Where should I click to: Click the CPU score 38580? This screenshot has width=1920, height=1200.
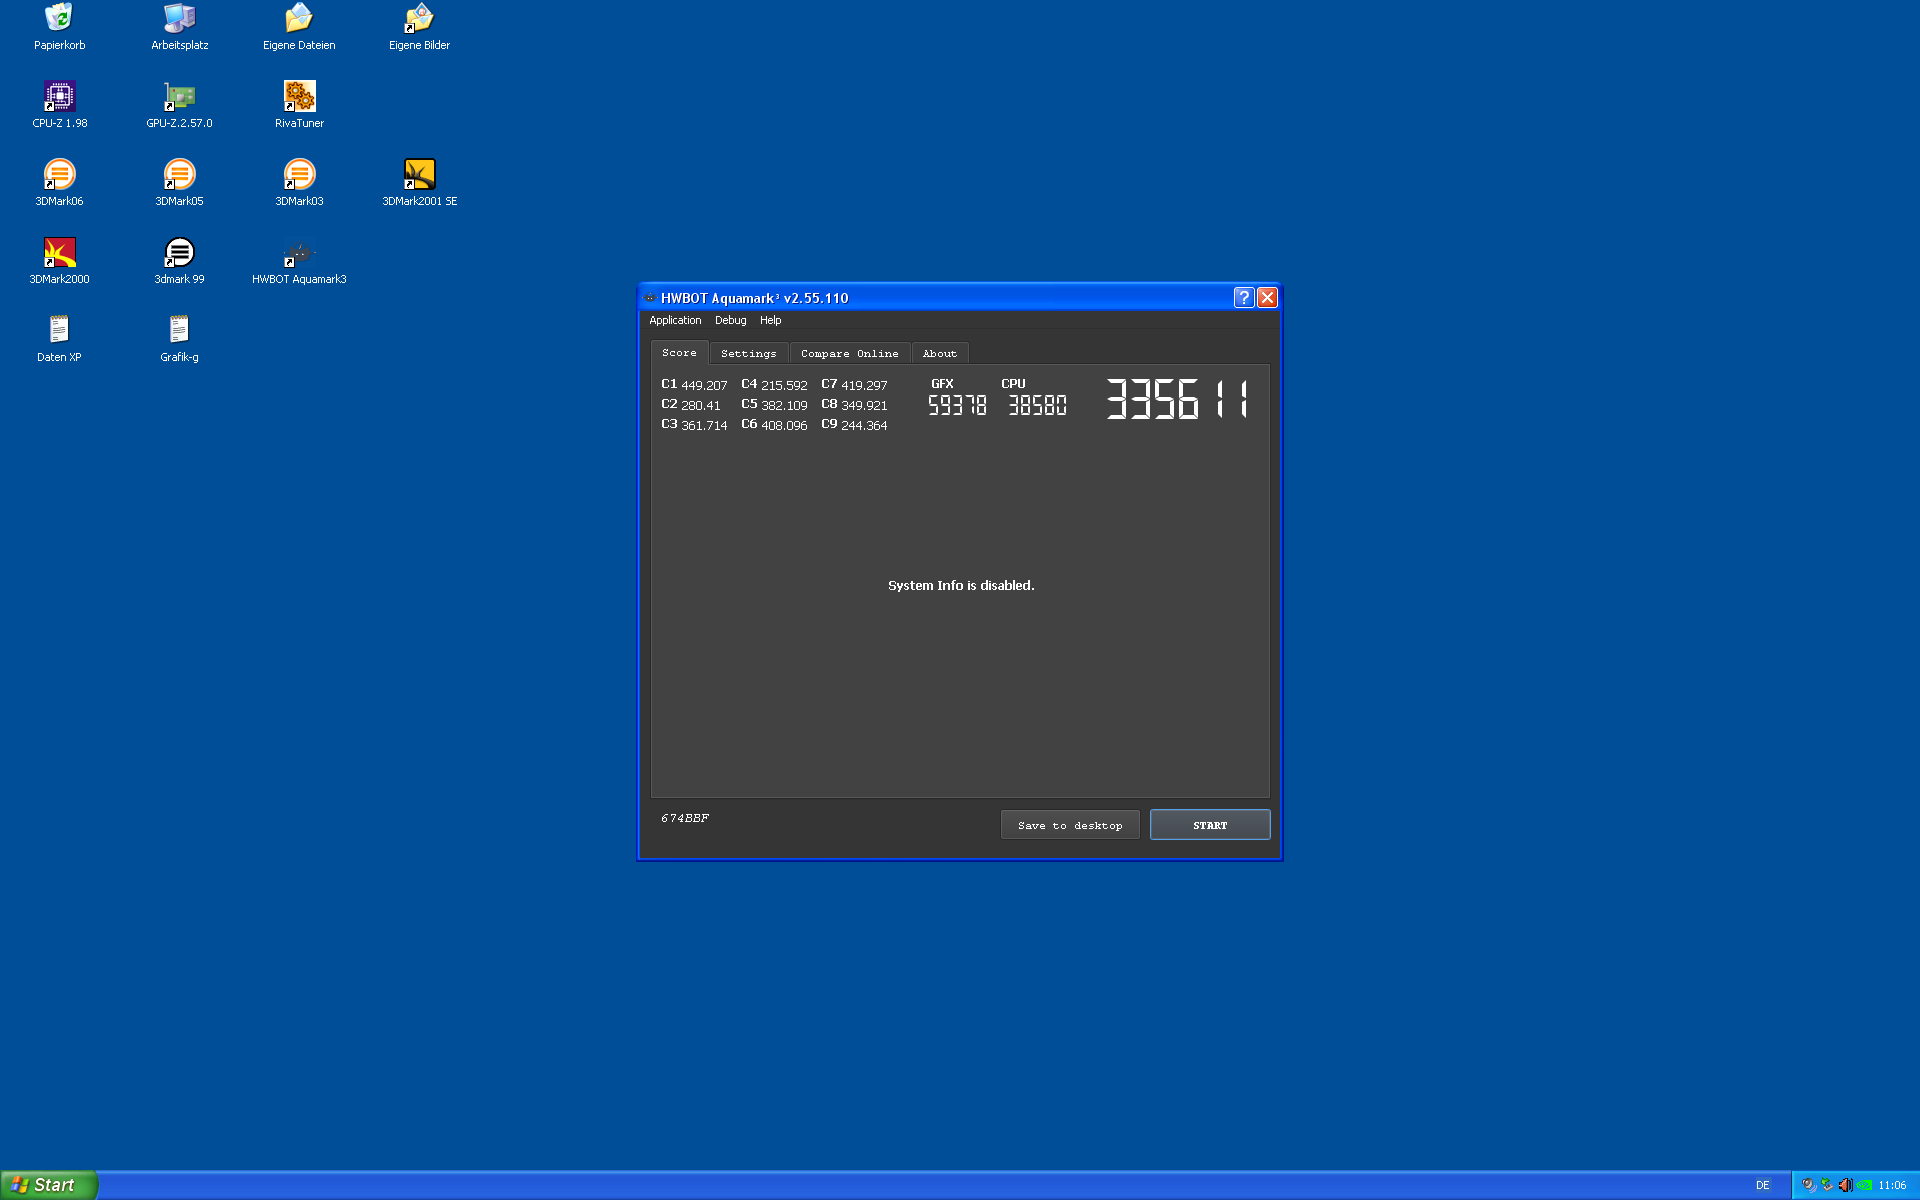click(x=1037, y=405)
